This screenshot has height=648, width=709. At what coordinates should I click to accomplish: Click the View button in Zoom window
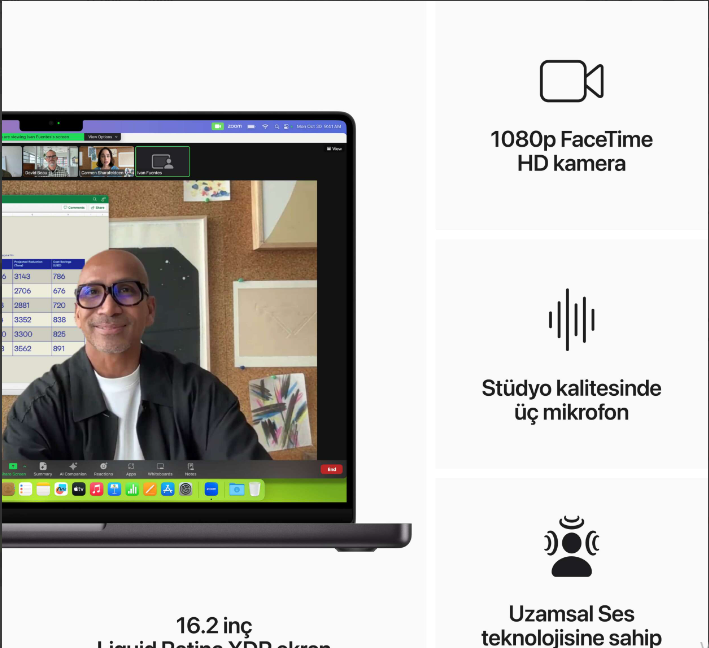click(x=335, y=149)
